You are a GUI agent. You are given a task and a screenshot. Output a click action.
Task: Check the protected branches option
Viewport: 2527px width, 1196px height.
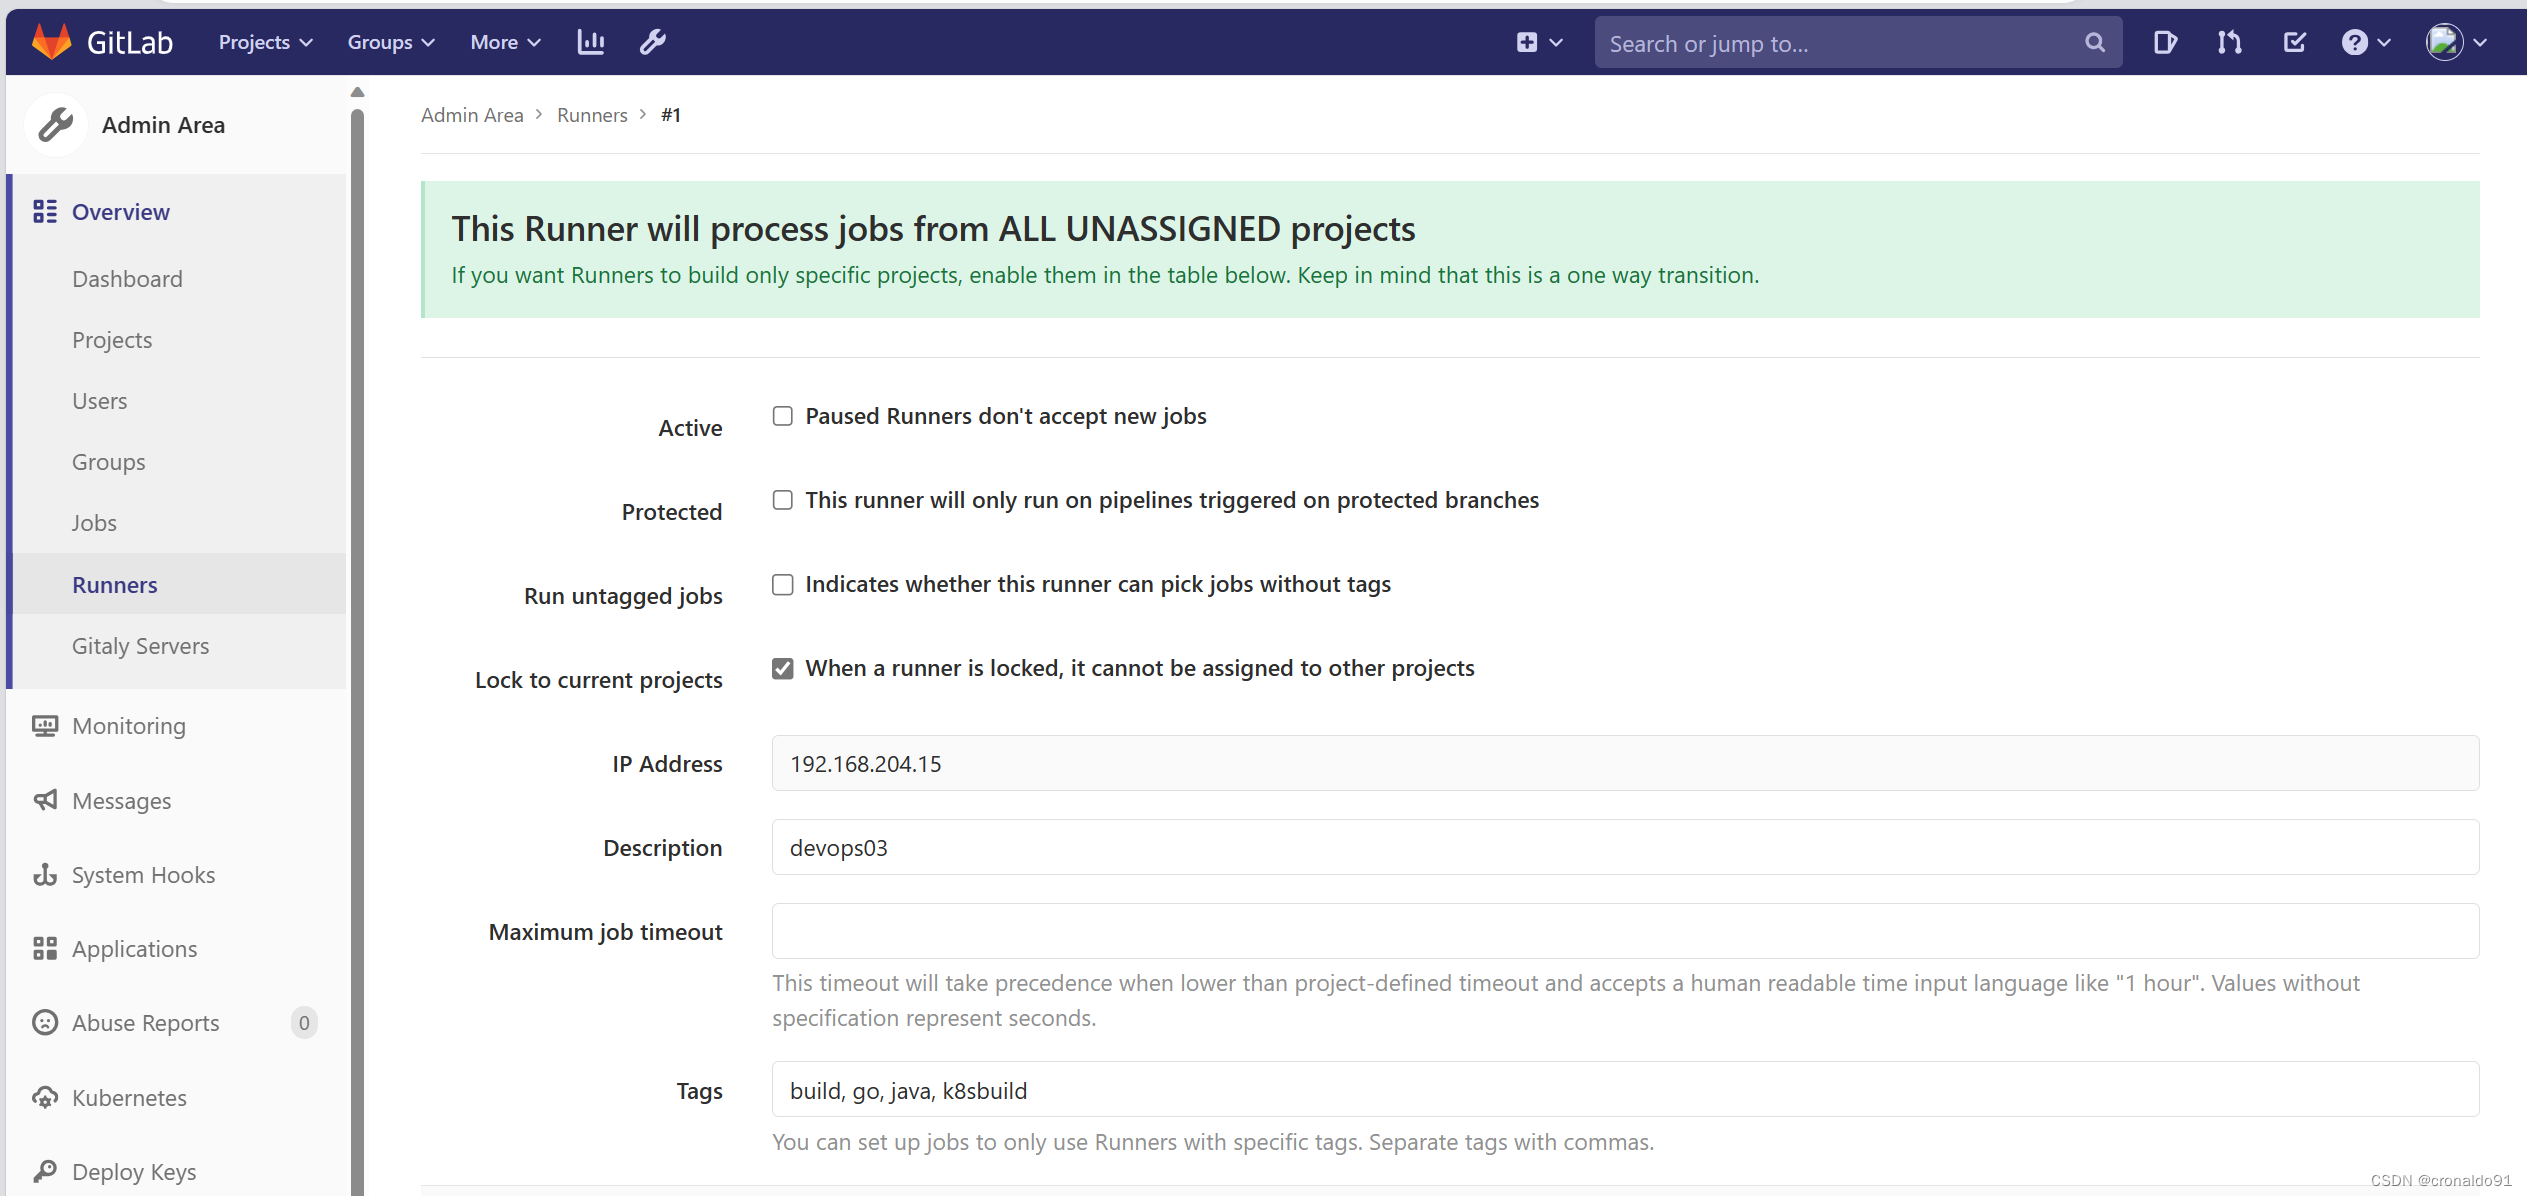[x=782, y=499]
